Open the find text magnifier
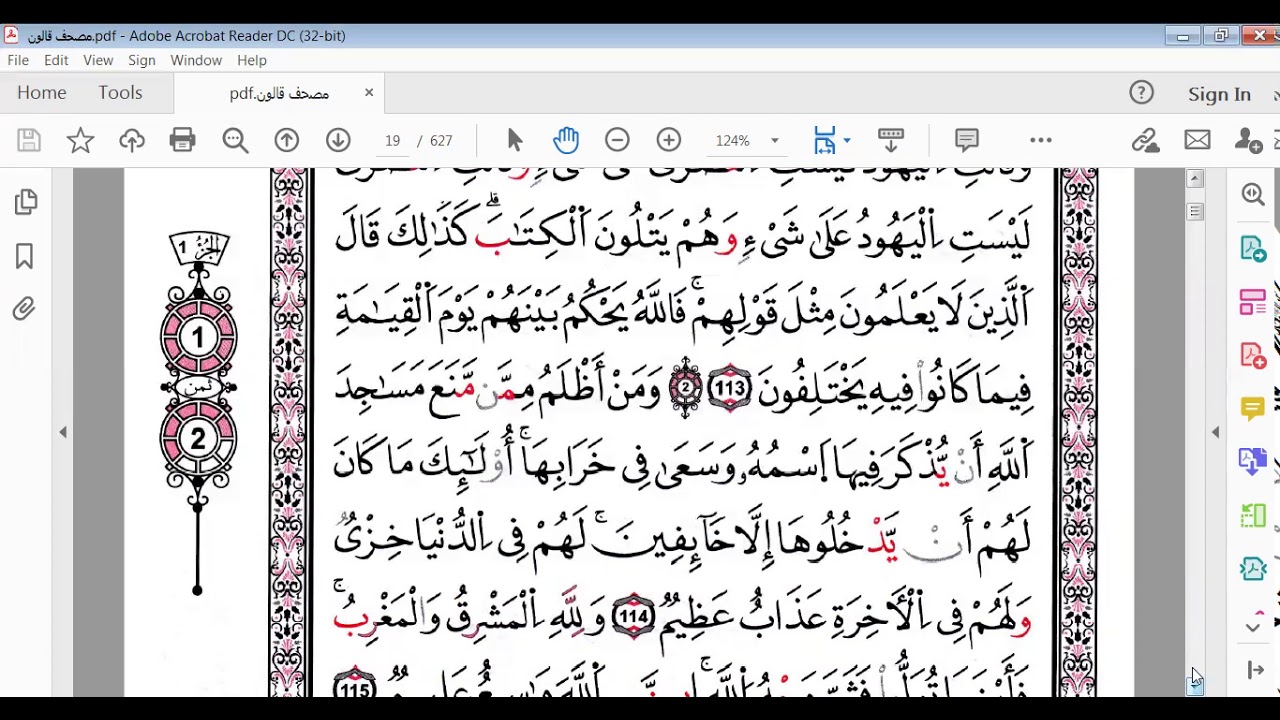The height and width of the screenshot is (720, 1280). pos(235,141)
